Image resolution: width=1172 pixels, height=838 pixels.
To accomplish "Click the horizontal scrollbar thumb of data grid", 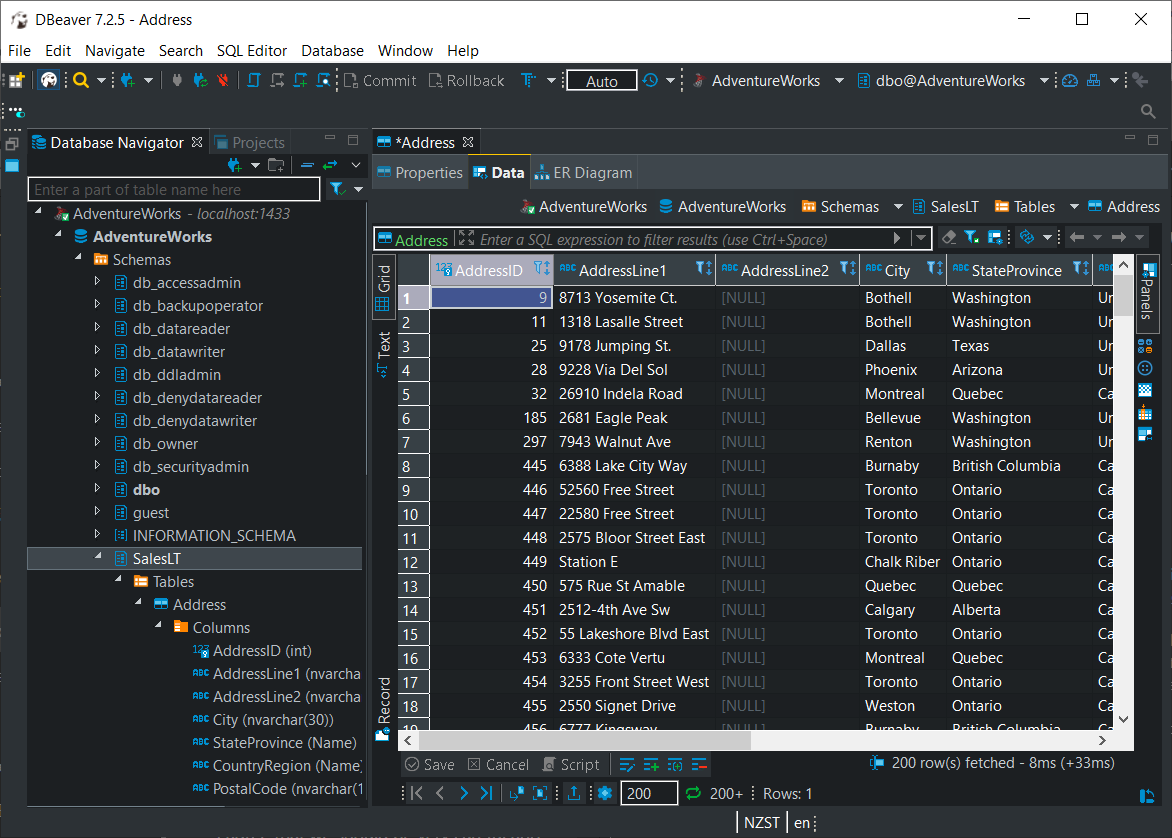I will [x=585, y=740].
